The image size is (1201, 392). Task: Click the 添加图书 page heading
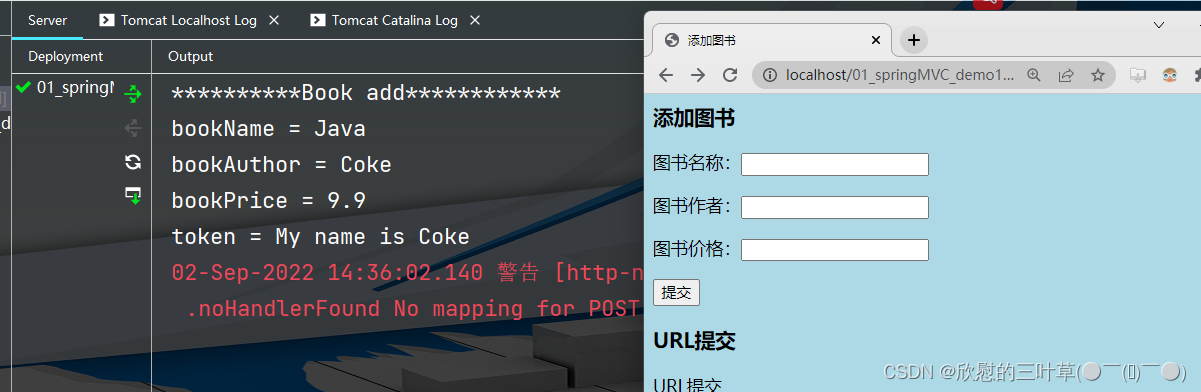pyautogui.click(x=694, y=119)
